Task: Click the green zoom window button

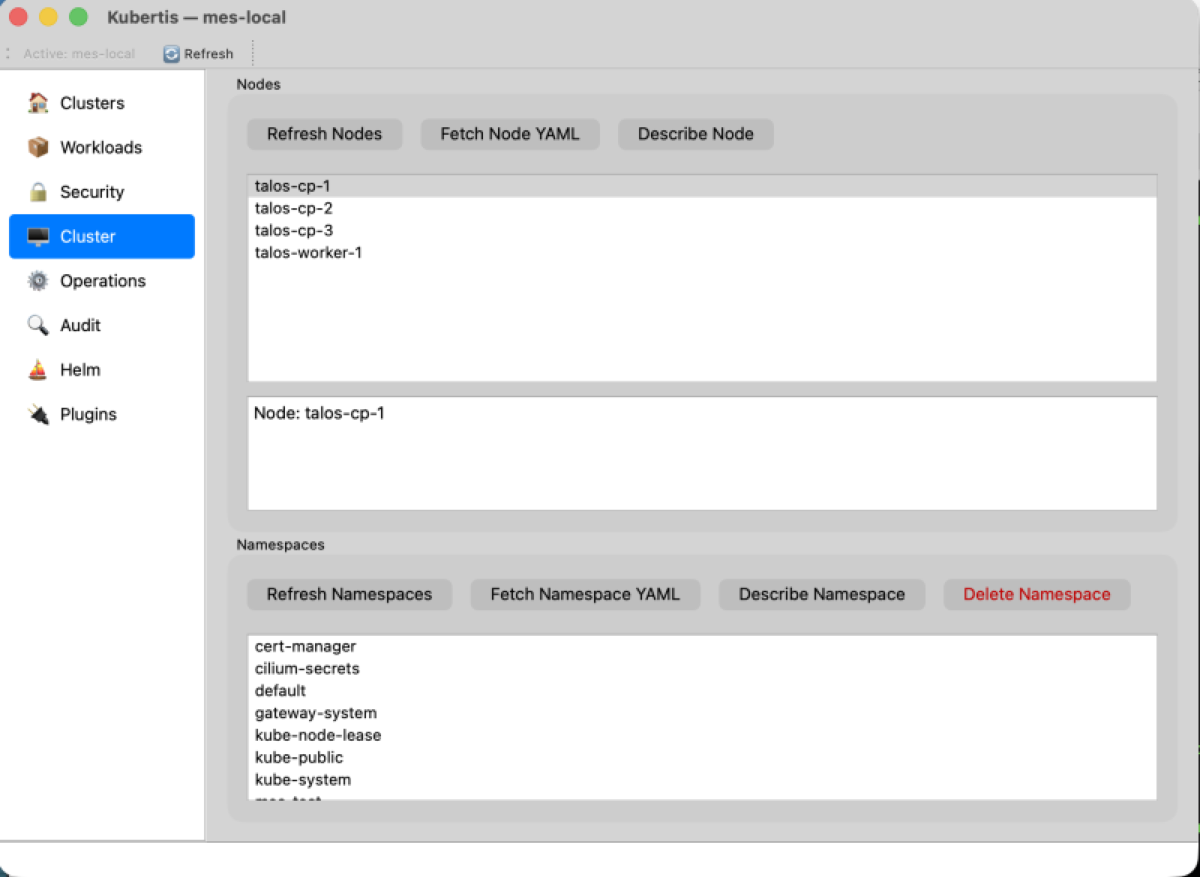Action: click(78, 17)
